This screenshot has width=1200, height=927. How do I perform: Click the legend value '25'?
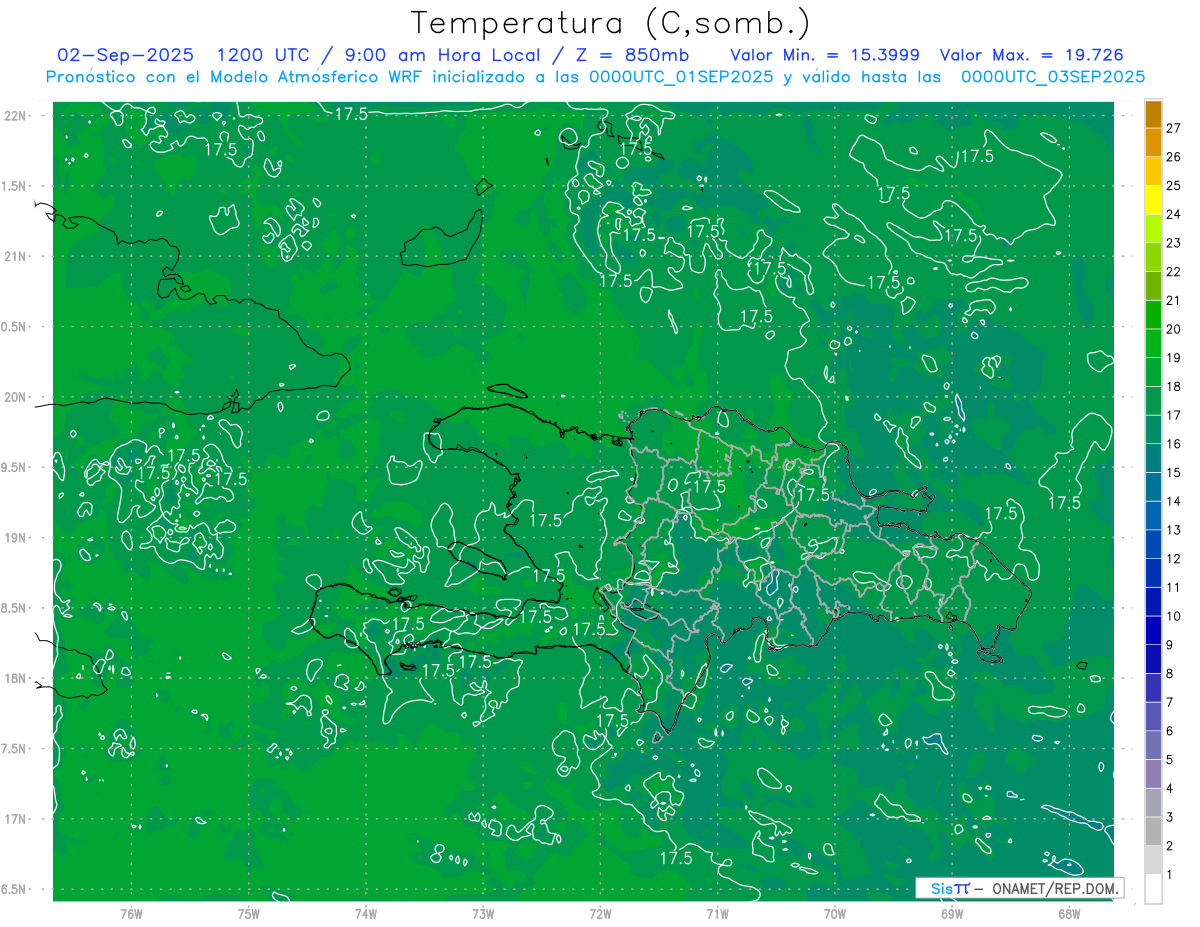click(x=1174, y=186)
